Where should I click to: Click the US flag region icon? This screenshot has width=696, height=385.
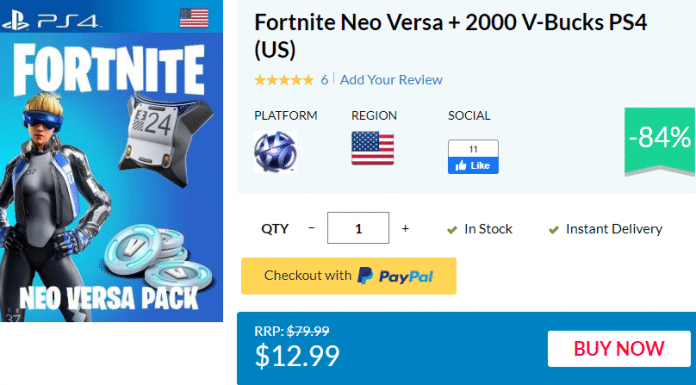(372, 148)
